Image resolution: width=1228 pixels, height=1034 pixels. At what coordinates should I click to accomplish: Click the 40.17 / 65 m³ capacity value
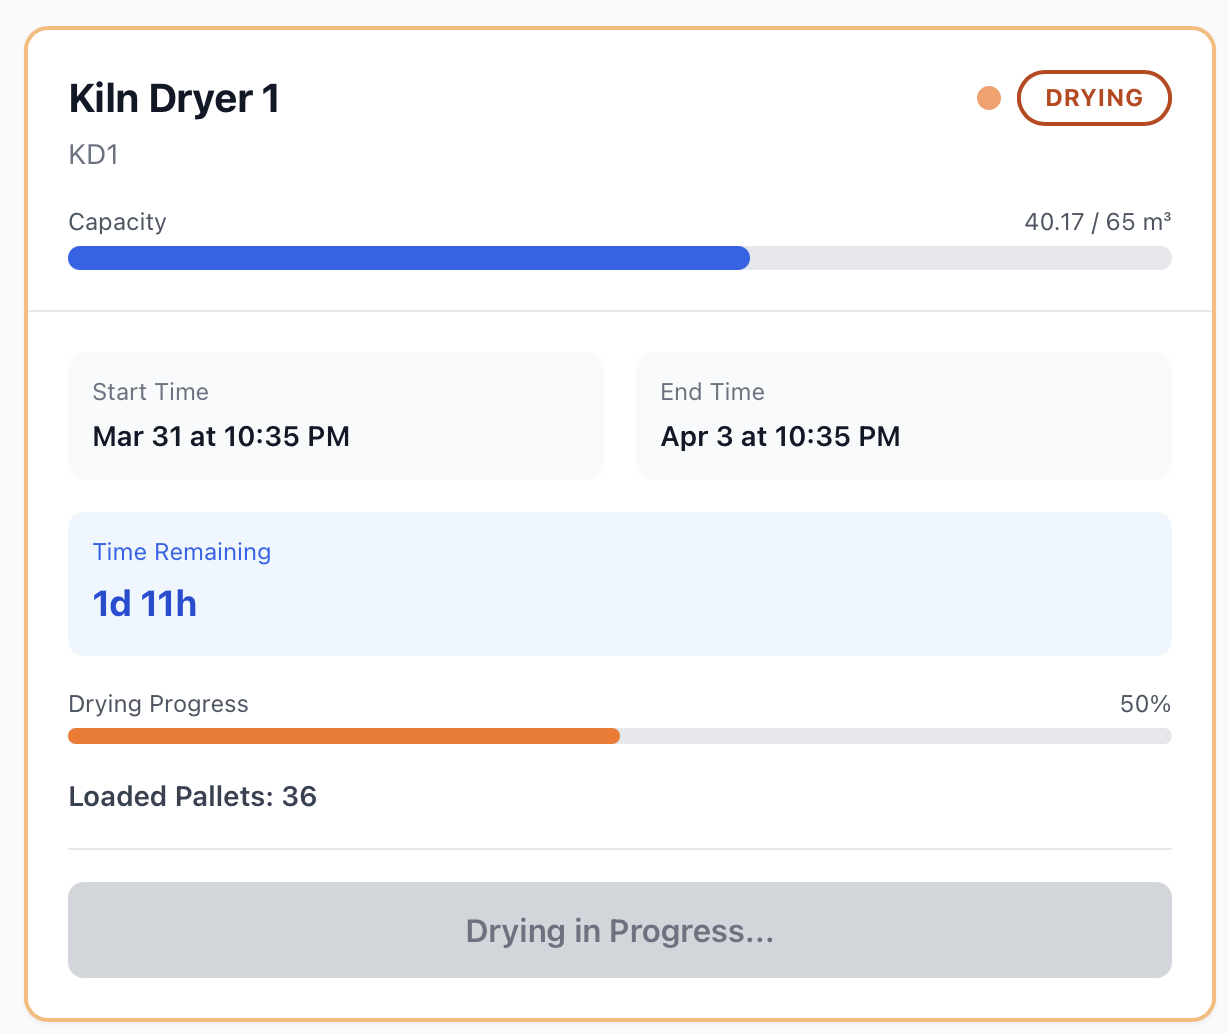click(1097, 222)
